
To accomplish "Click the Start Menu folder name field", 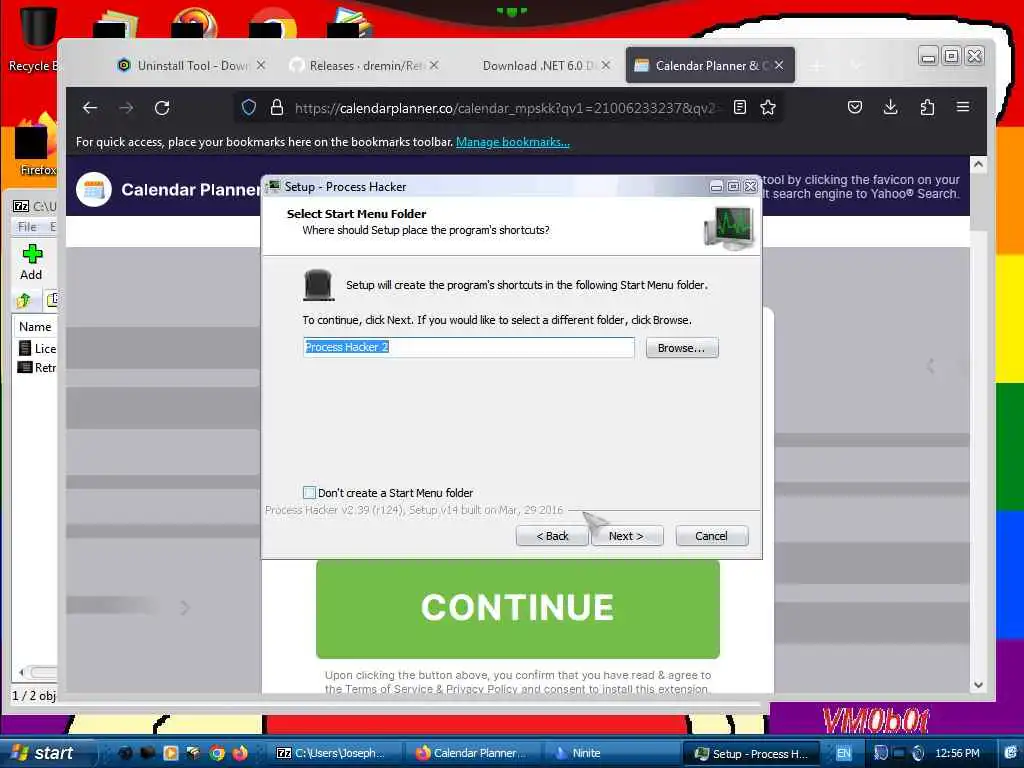I will coord(468,347).
